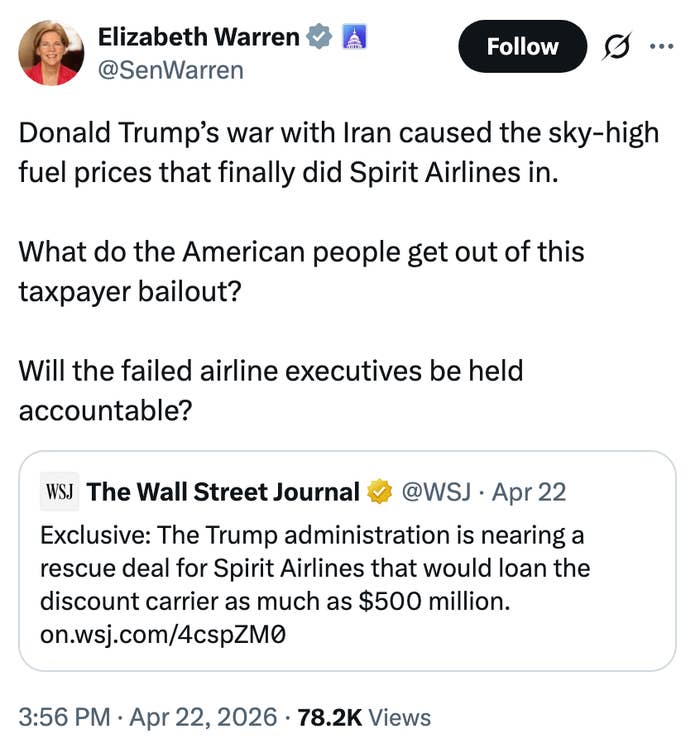Open the @SenWarren handle link

(x=170, y=71)
